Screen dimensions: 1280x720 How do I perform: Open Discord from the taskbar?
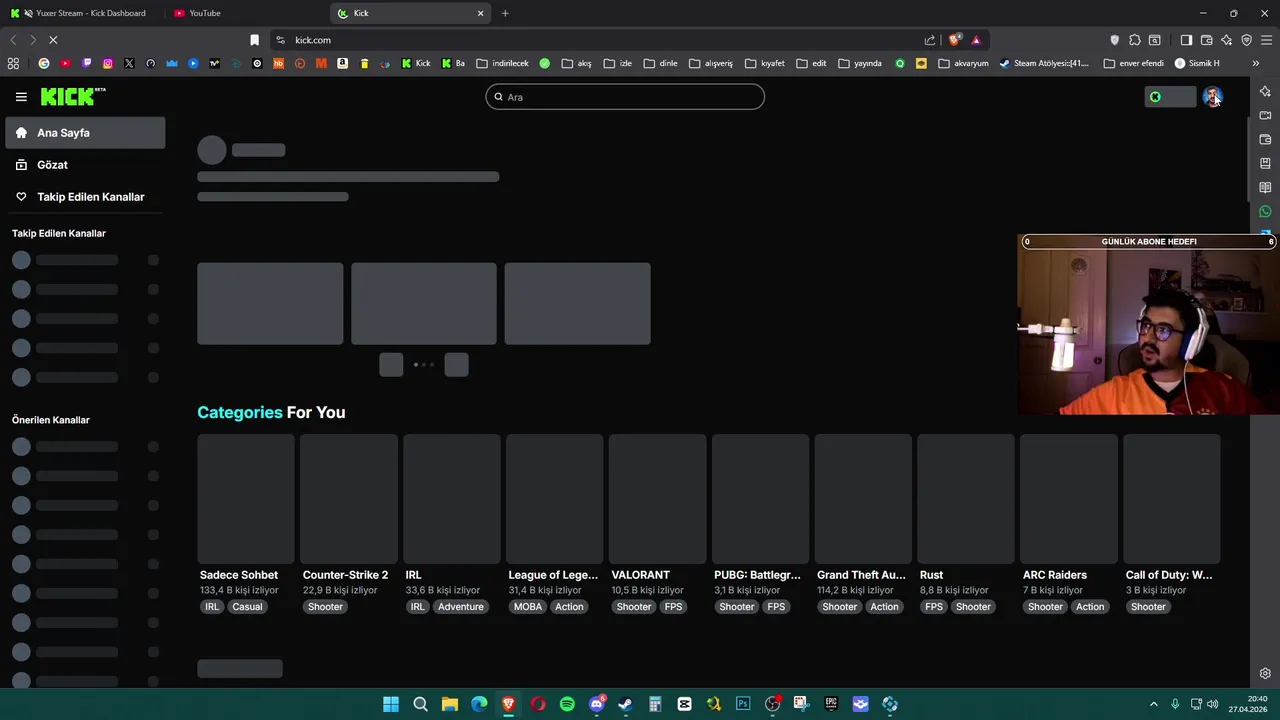(596, 704)
